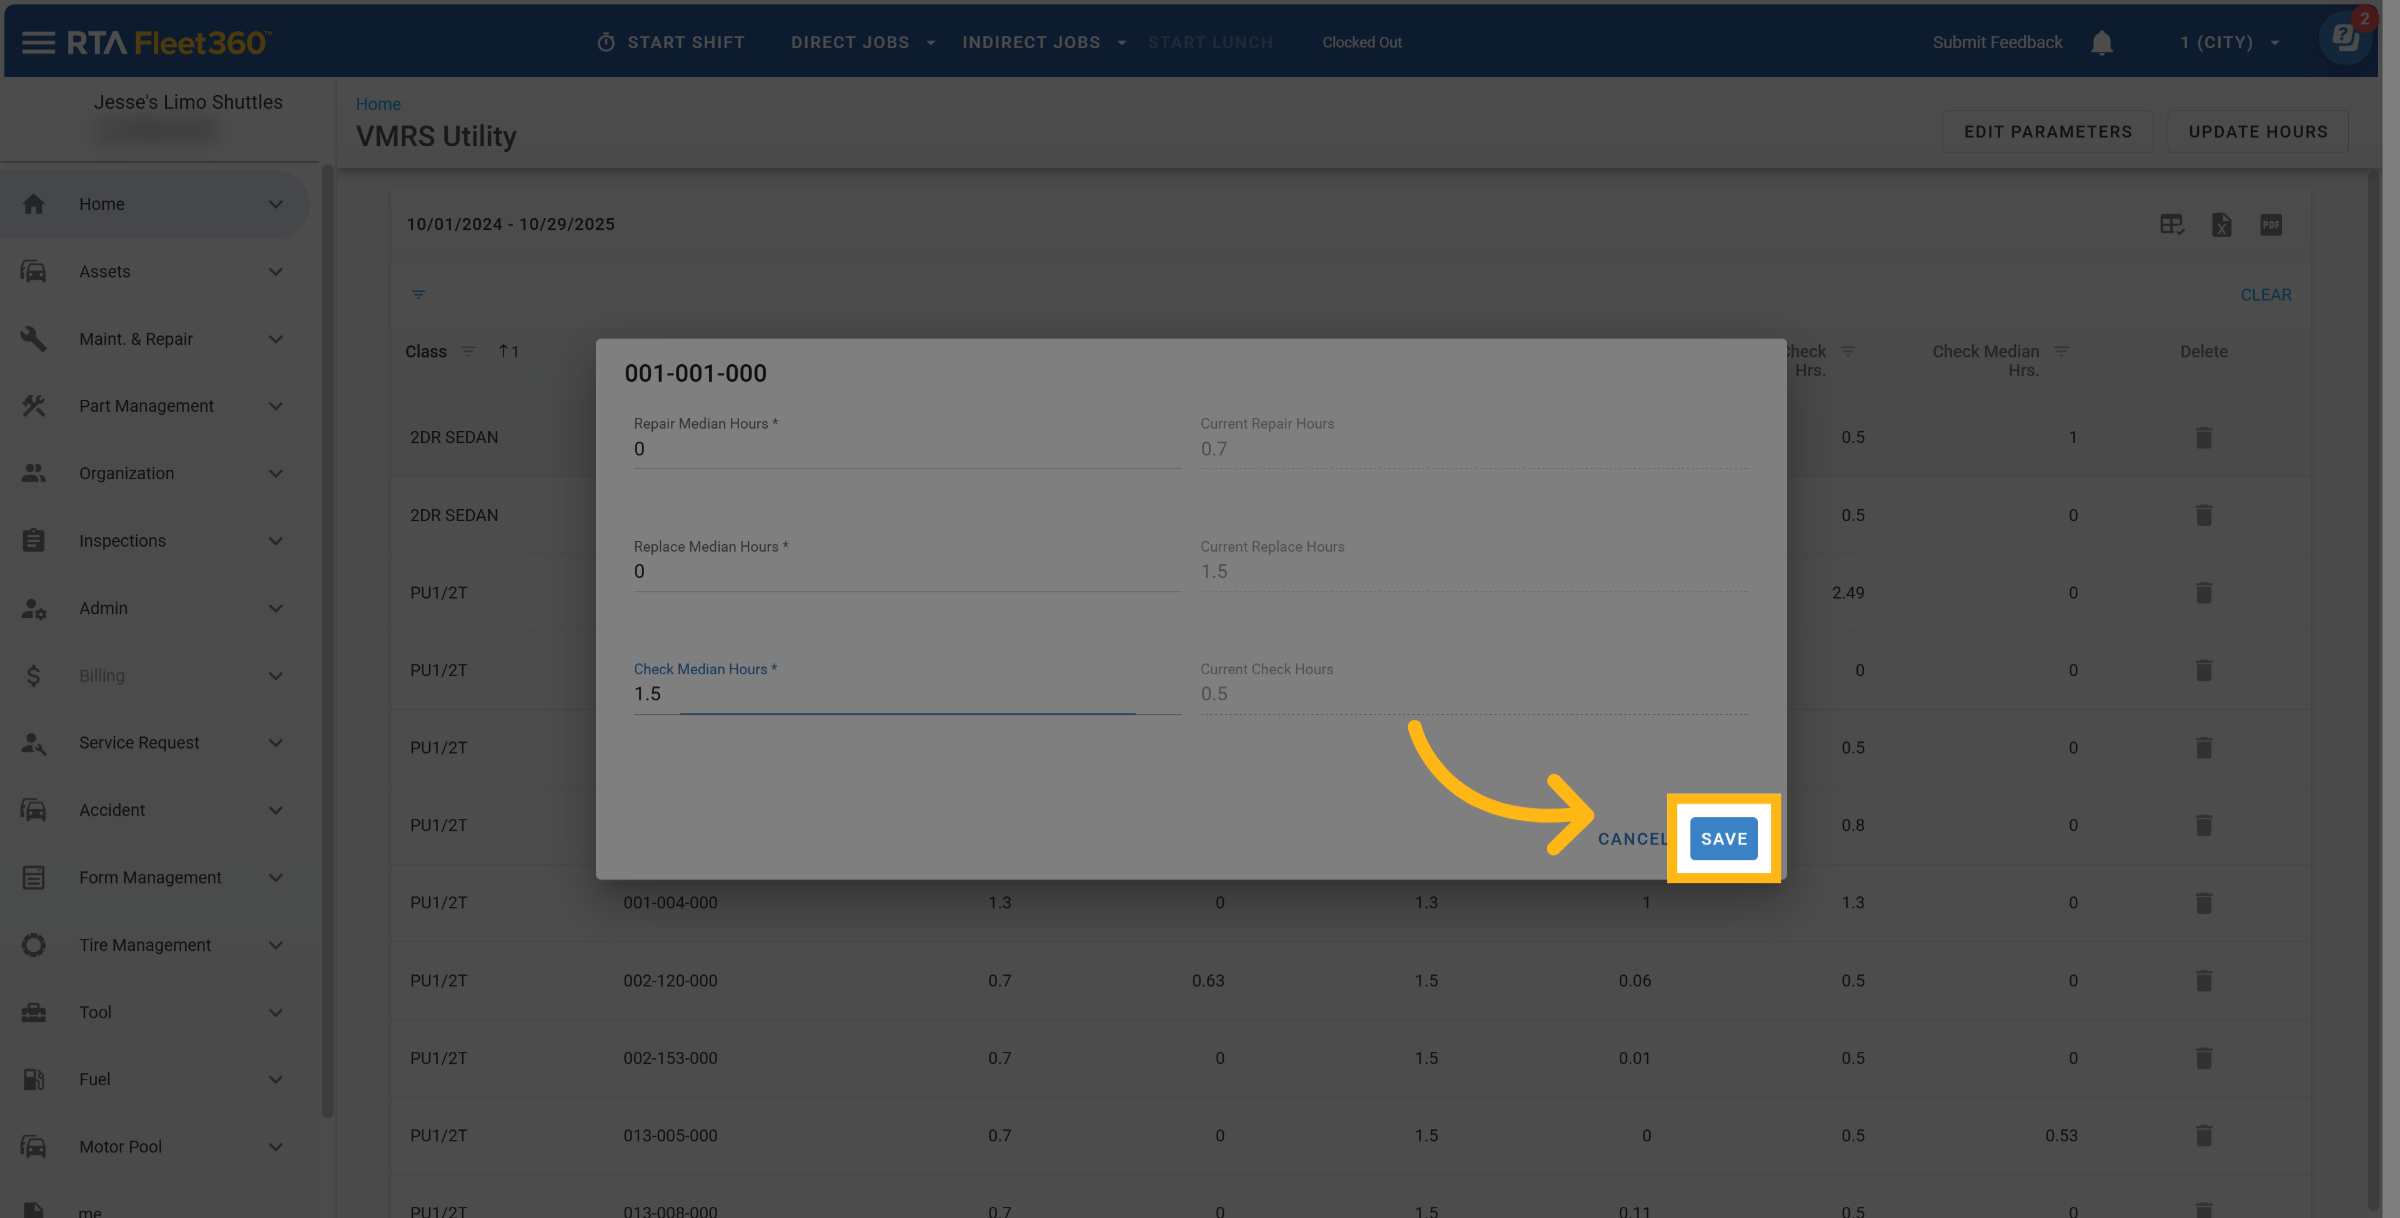
Task: Delete the first 2DR SEDAN row
Action: 2203,438
